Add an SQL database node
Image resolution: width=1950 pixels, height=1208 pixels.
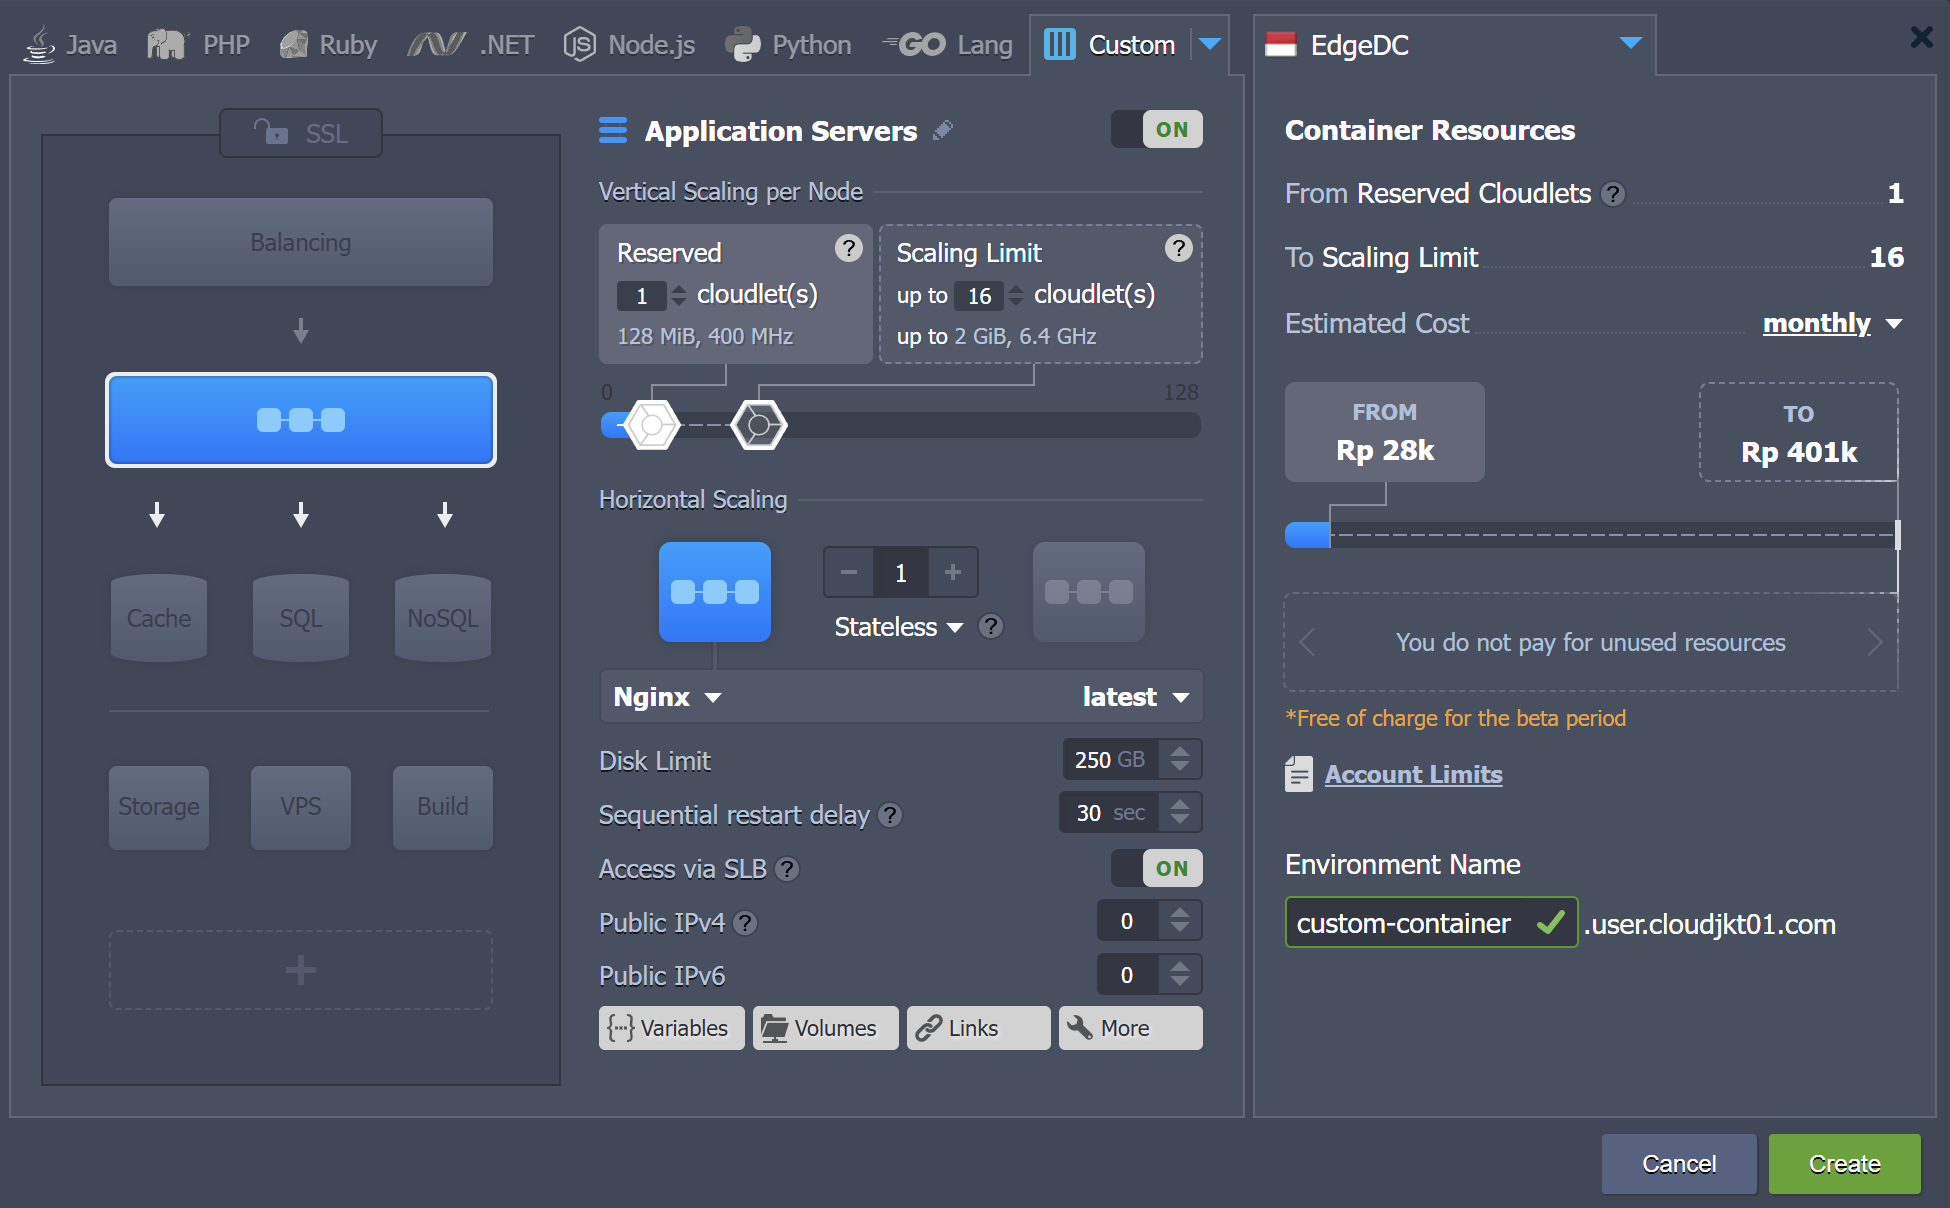[301, 618]
